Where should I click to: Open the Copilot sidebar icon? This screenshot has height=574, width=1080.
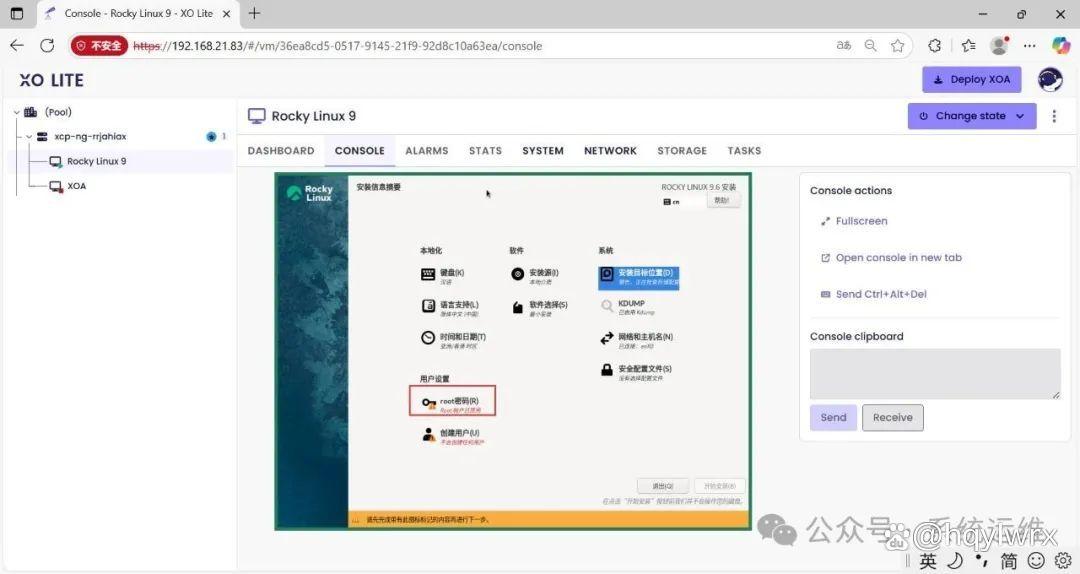(1061, 45)
